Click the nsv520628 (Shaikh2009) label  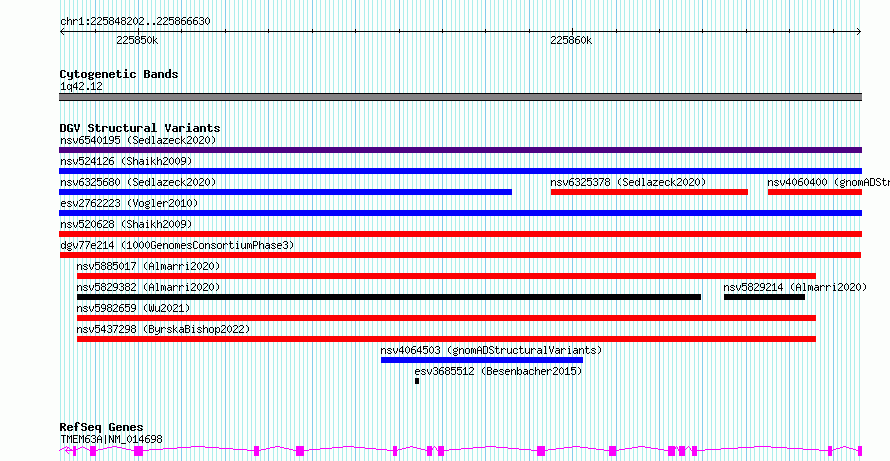coord(126,224)
